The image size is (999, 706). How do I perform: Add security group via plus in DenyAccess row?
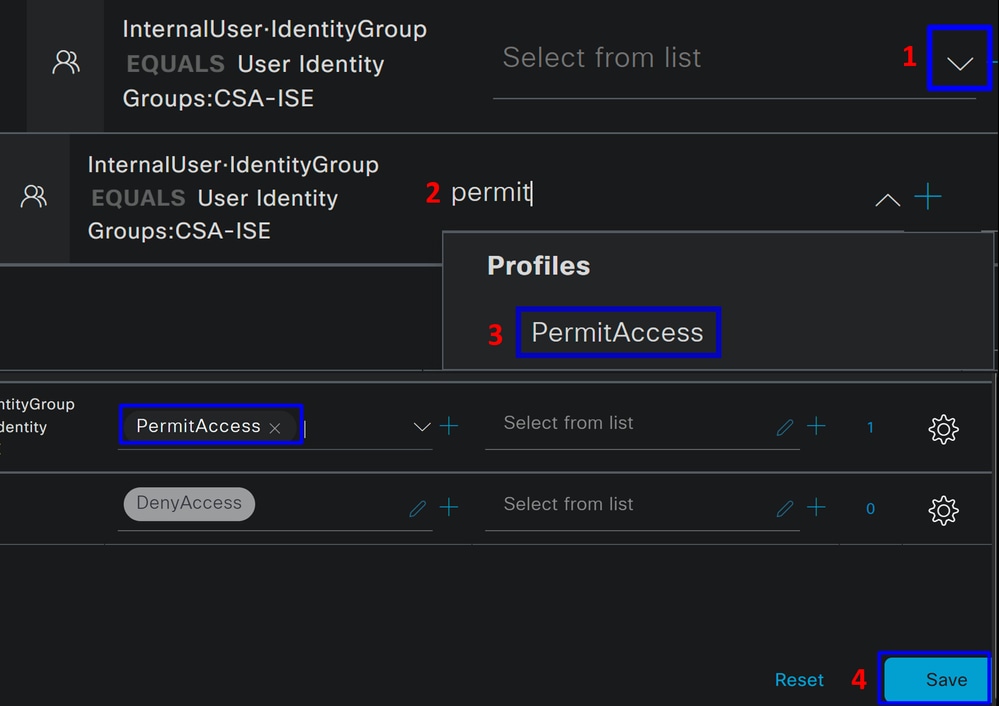click(x=816, y=507)
